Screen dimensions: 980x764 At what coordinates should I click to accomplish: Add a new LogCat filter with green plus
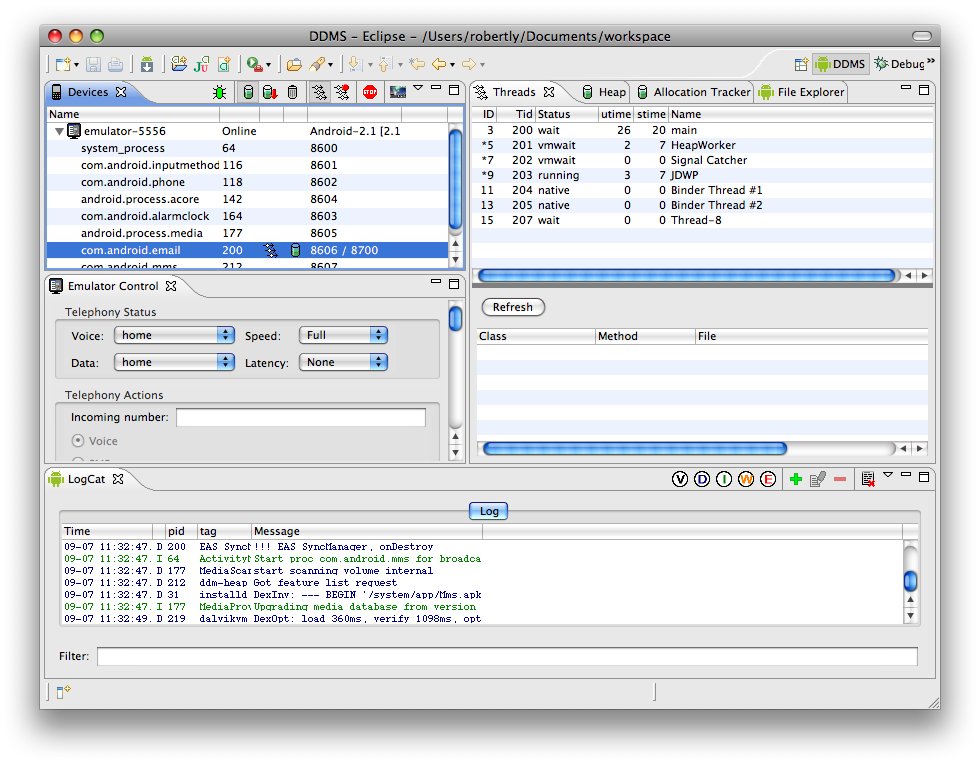pos(796,479)
